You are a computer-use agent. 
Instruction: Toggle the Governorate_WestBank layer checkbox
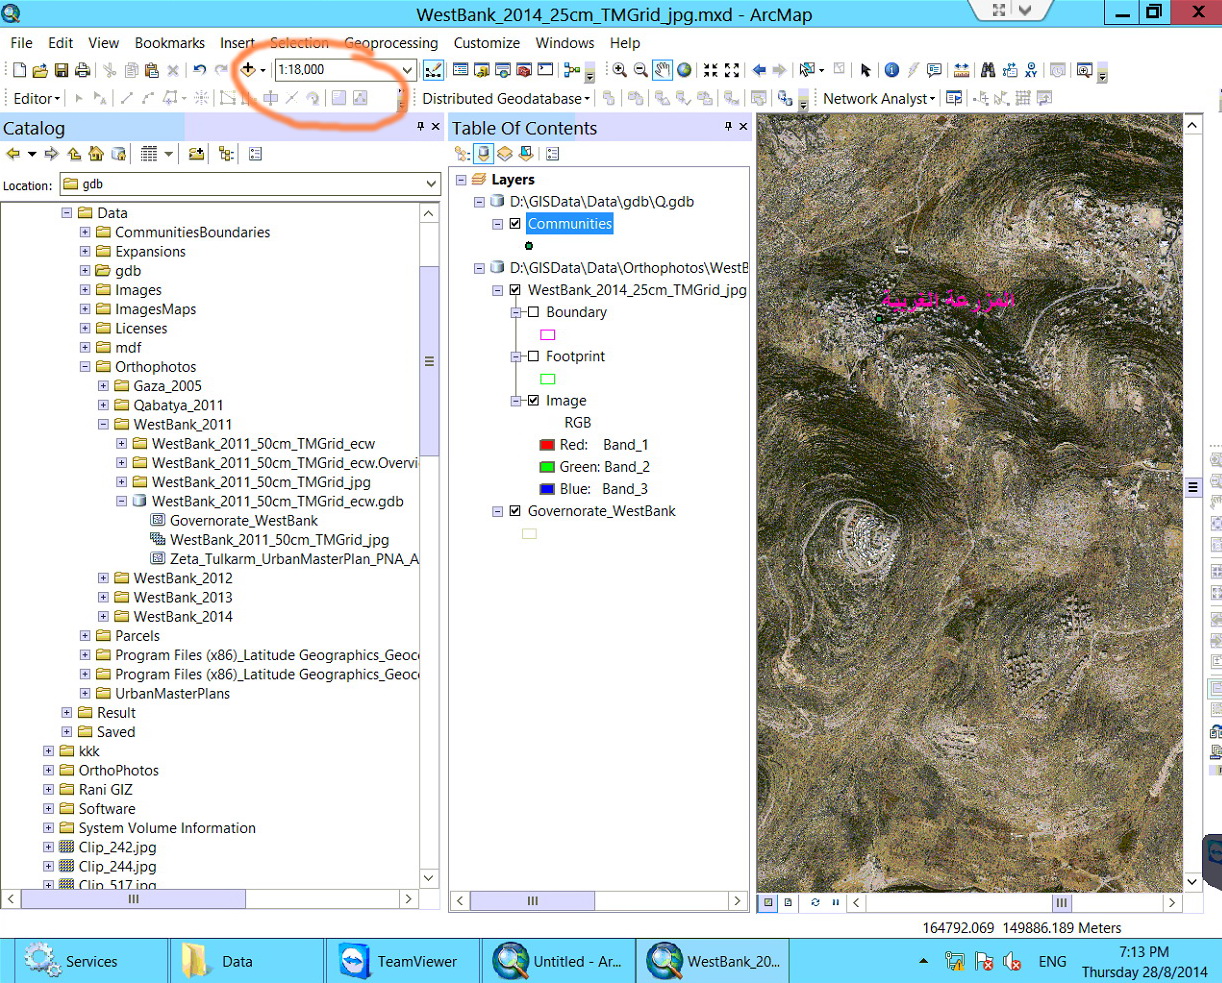coord(515,511)
